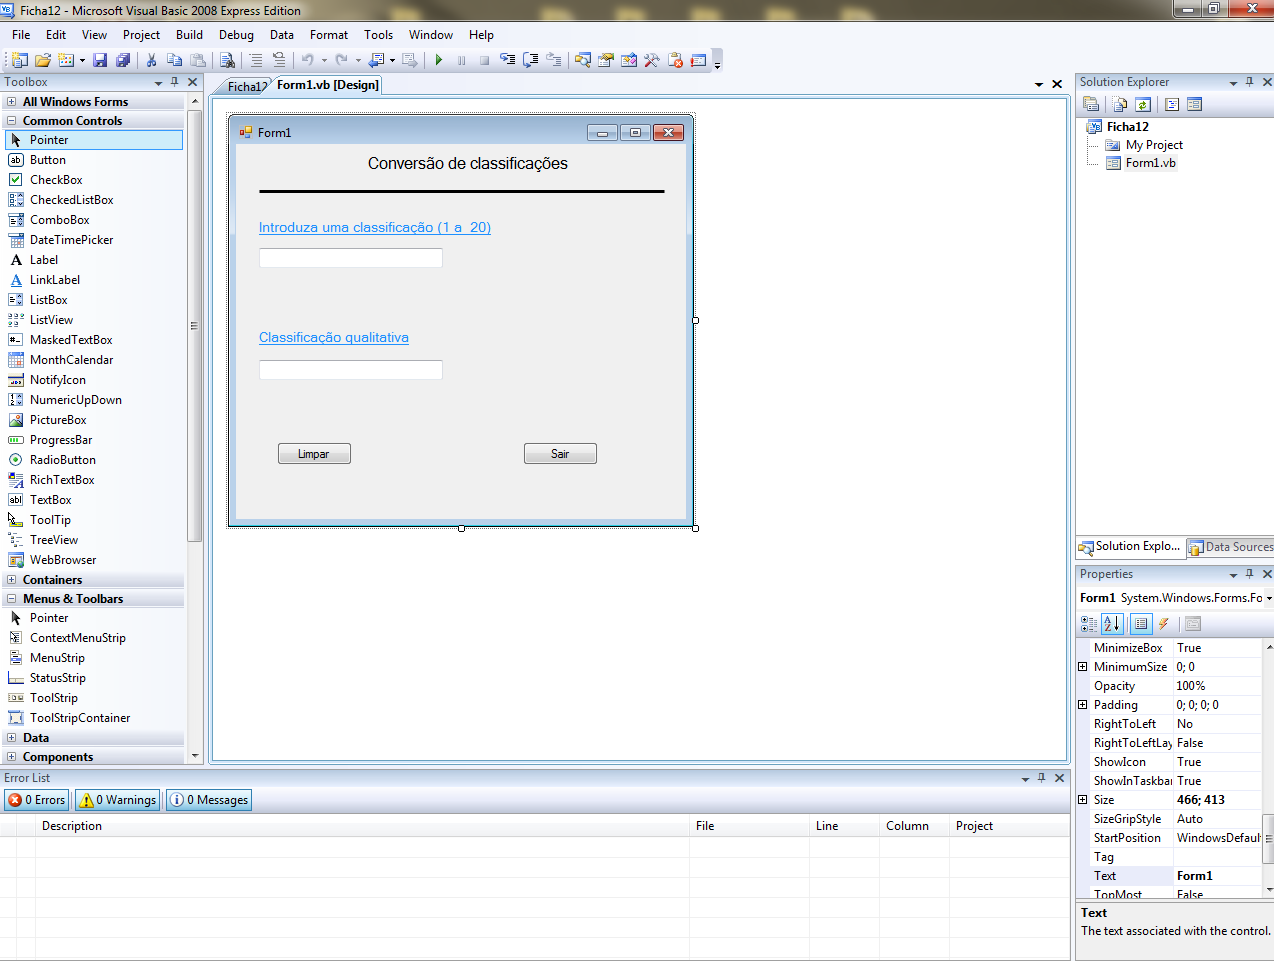Click the Error List toolbar icon

(x=675, y=60)
